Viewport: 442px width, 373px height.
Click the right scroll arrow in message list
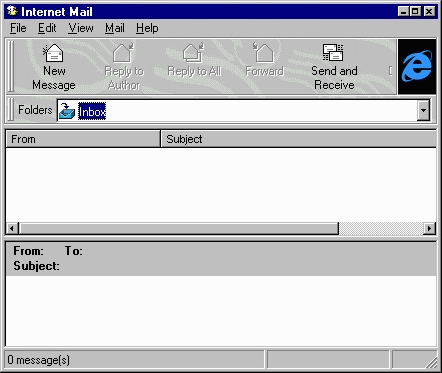[429, 228]
